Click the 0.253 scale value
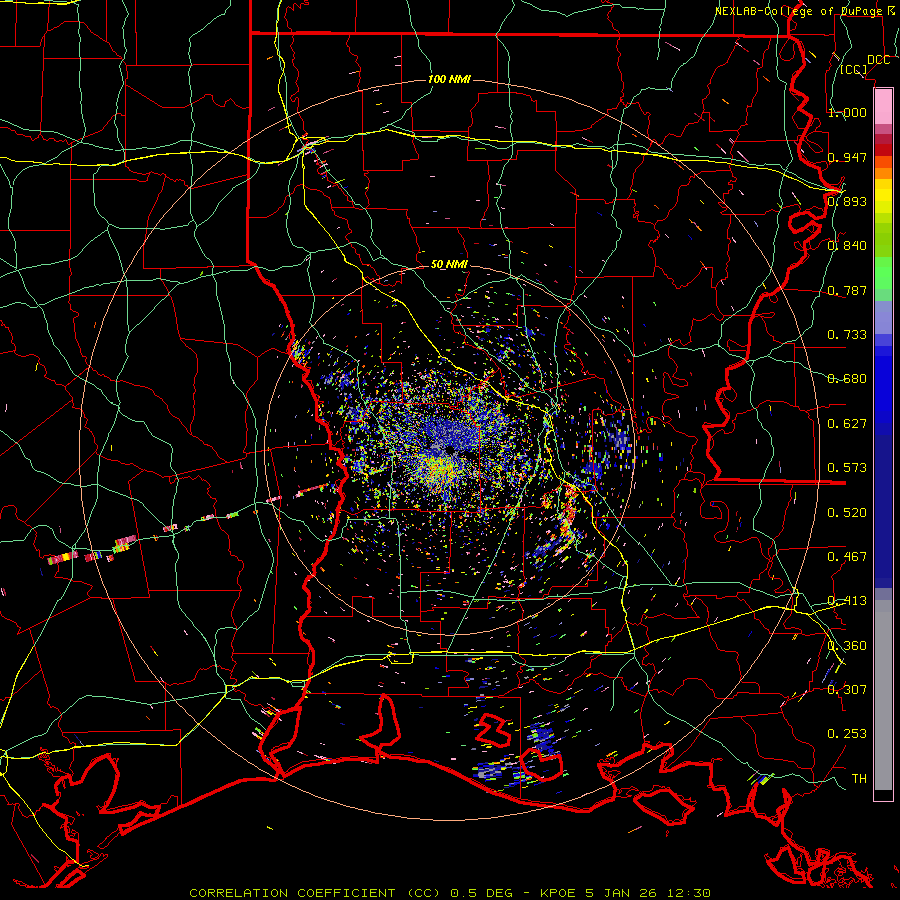The width and height of the screenshot is (900, 900). click(x=847, y=734)
